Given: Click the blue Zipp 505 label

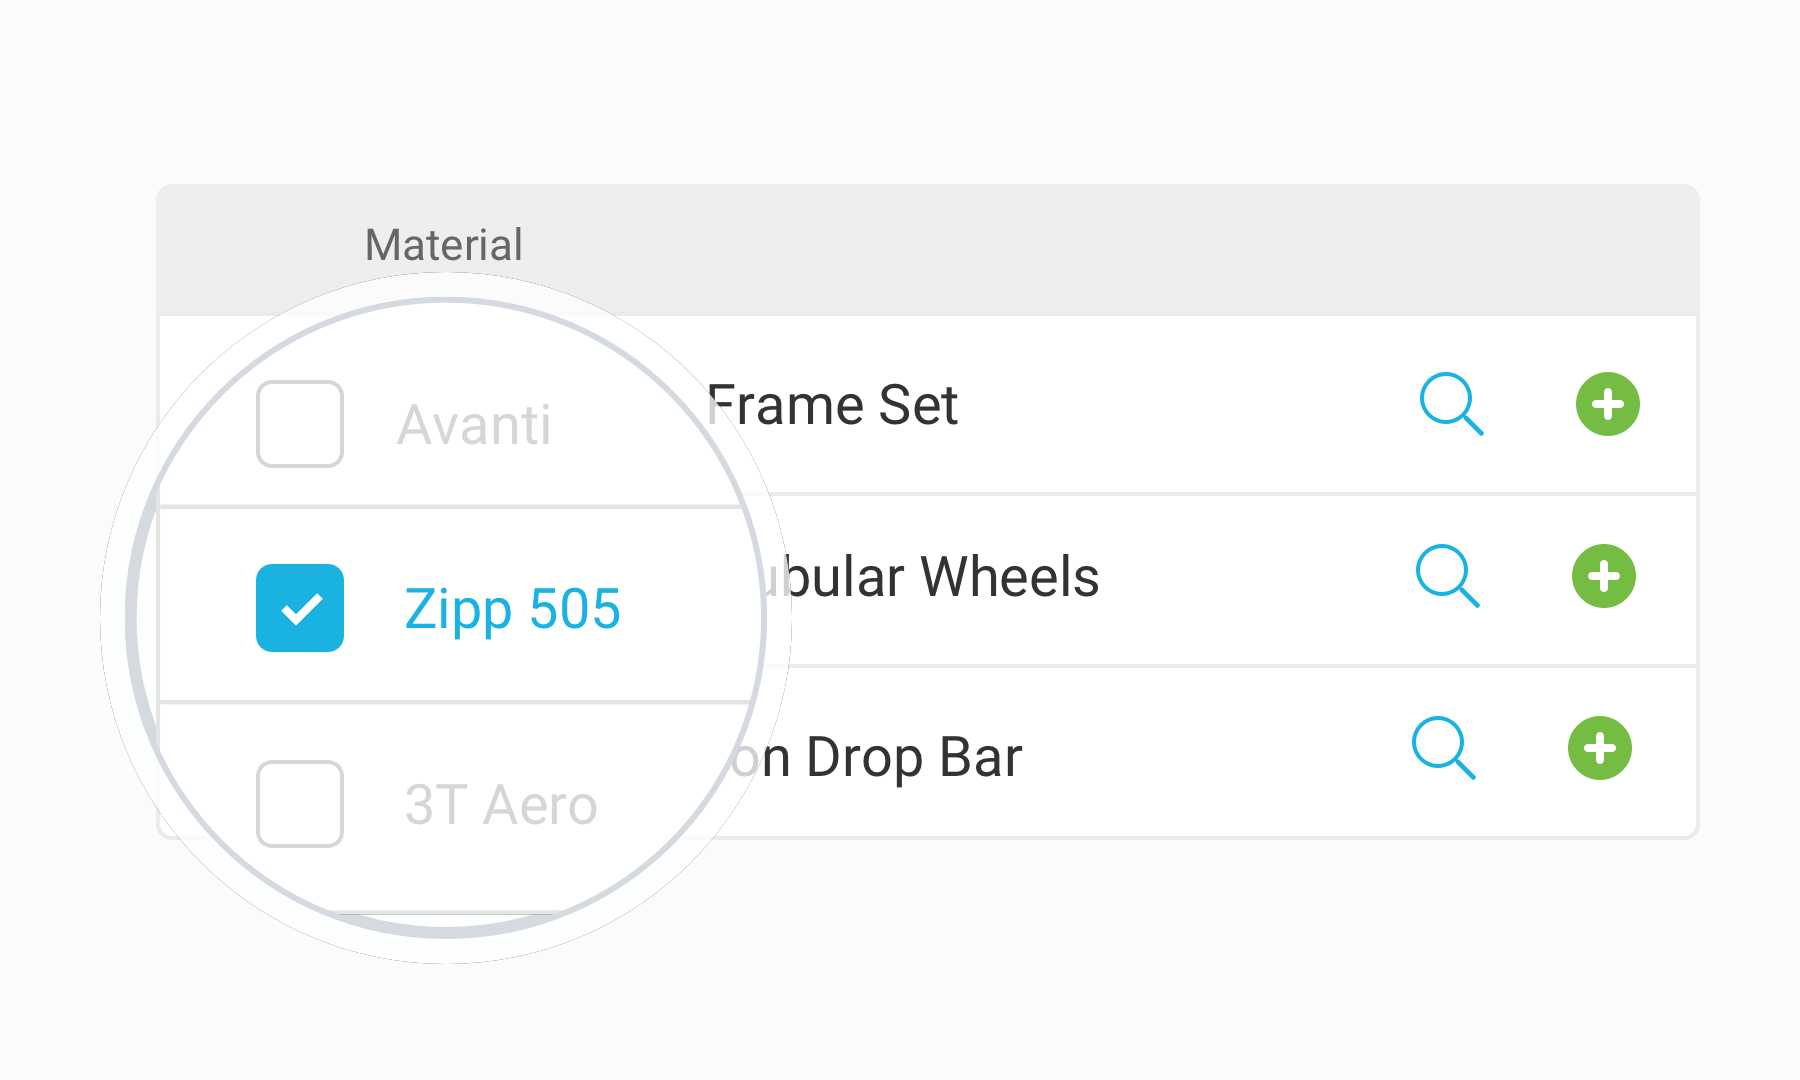Looking at the screenshot, I should pos(512,609).
